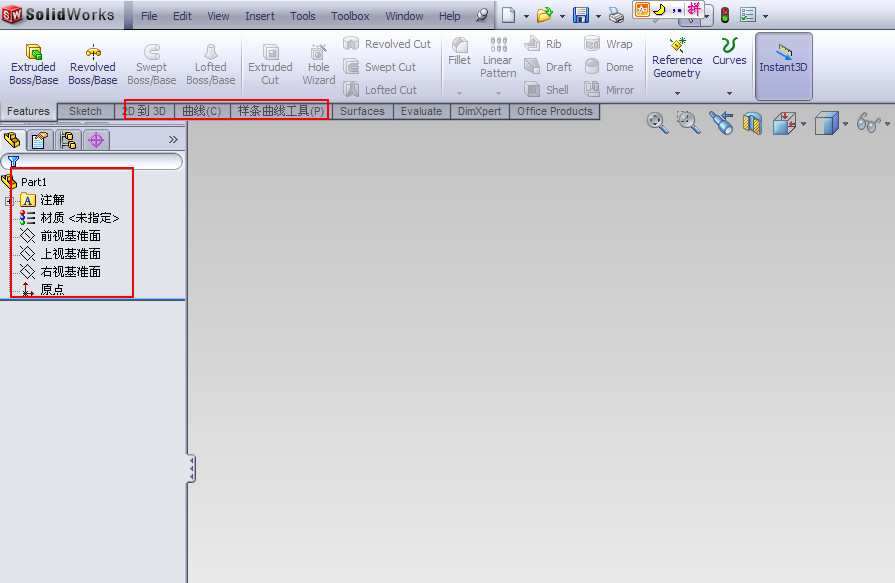Image resolution: width=895 pixels, height=583 pixels.
Task: Open the PropertyManager tab
Action: (x=40, y=140)
